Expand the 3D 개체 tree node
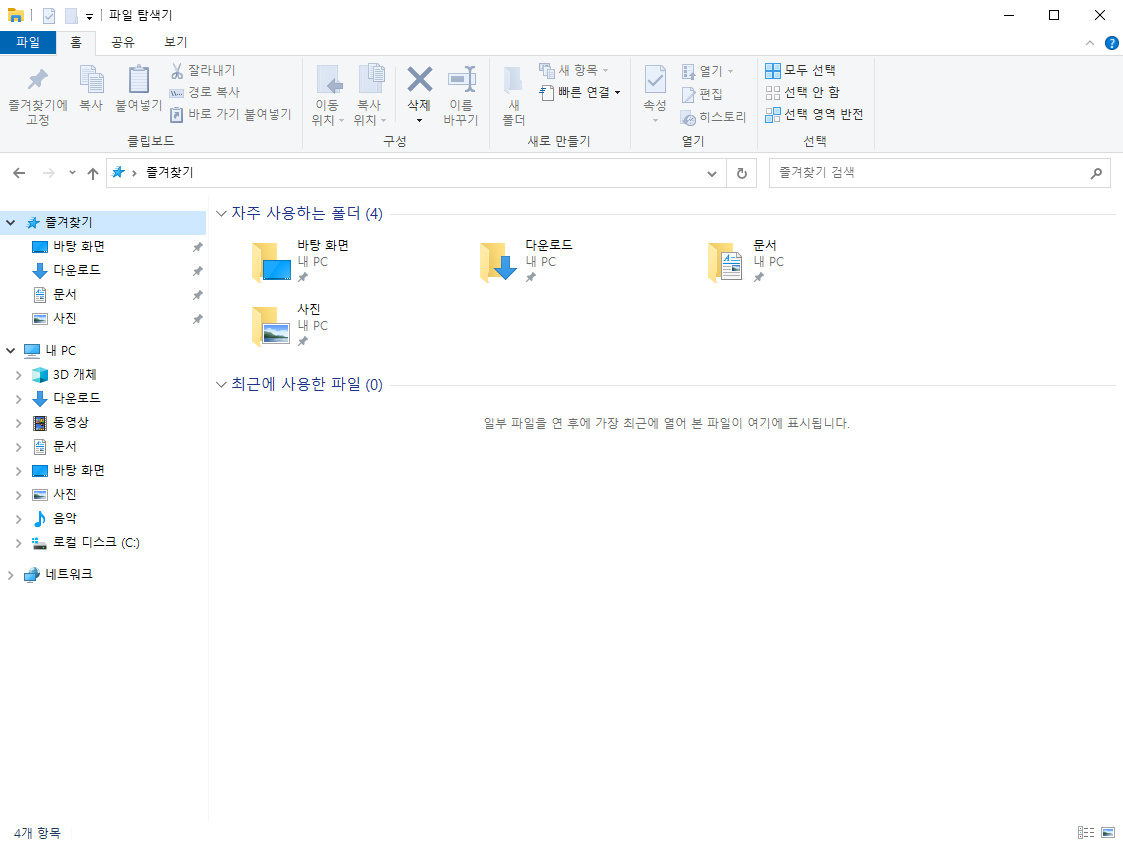Viewport: 1123px width, 845px height. [x=19, y=375]
